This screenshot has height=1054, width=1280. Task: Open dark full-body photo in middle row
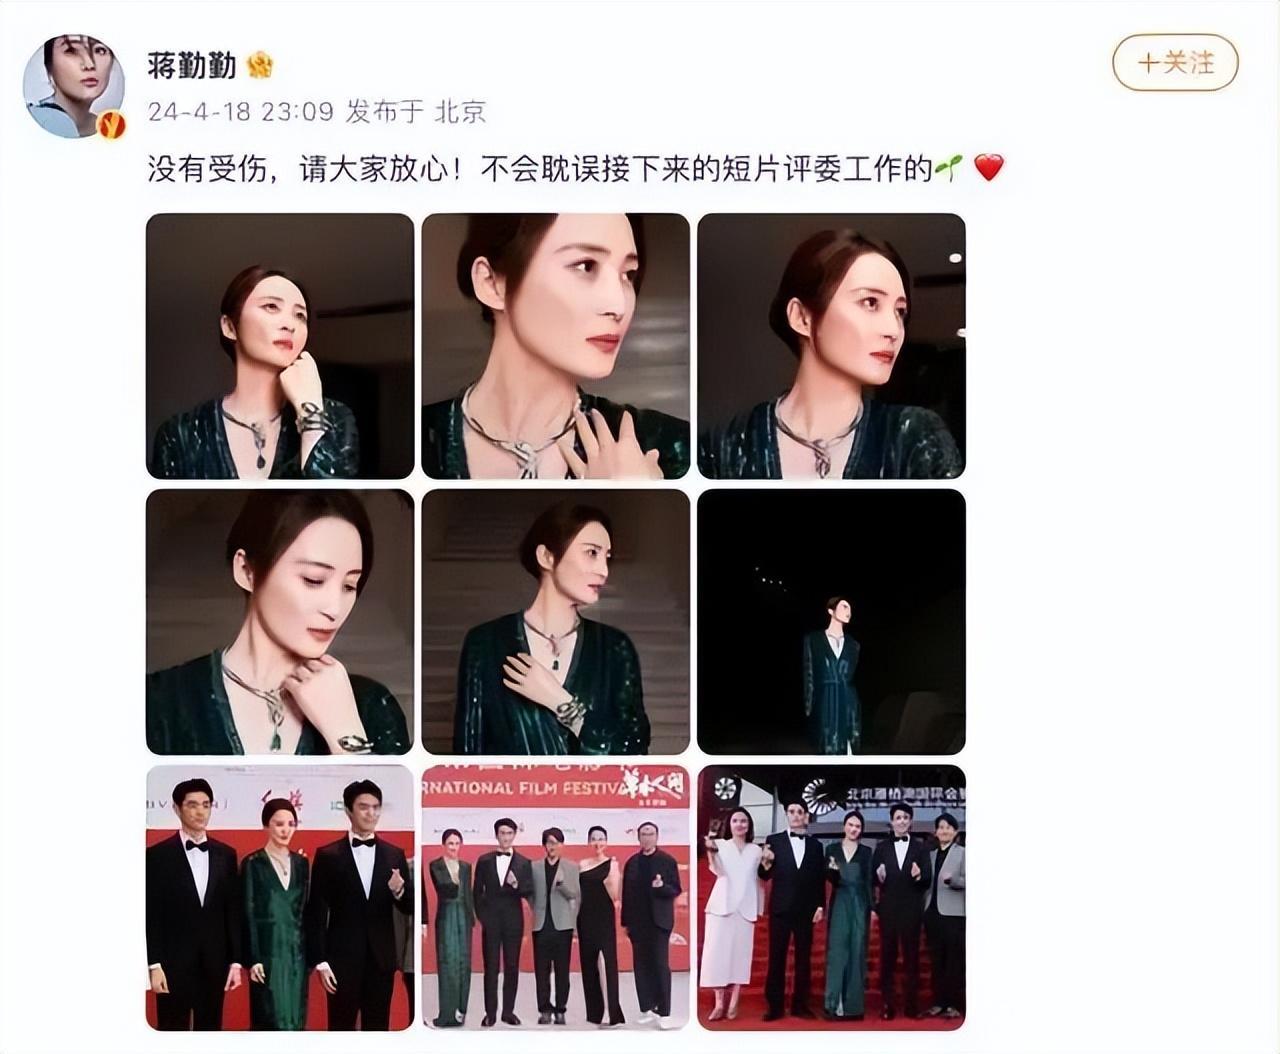click(x=831, y=621)
